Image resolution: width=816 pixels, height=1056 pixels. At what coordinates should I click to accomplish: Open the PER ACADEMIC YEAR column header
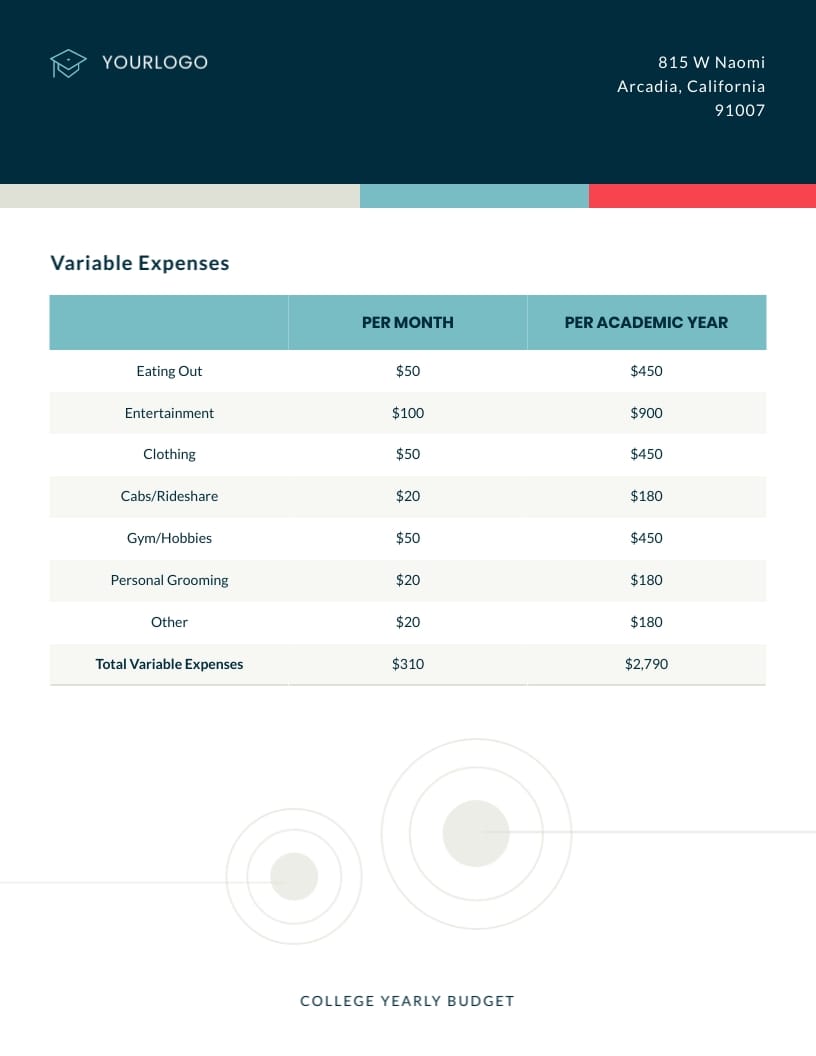pos(646,322)
